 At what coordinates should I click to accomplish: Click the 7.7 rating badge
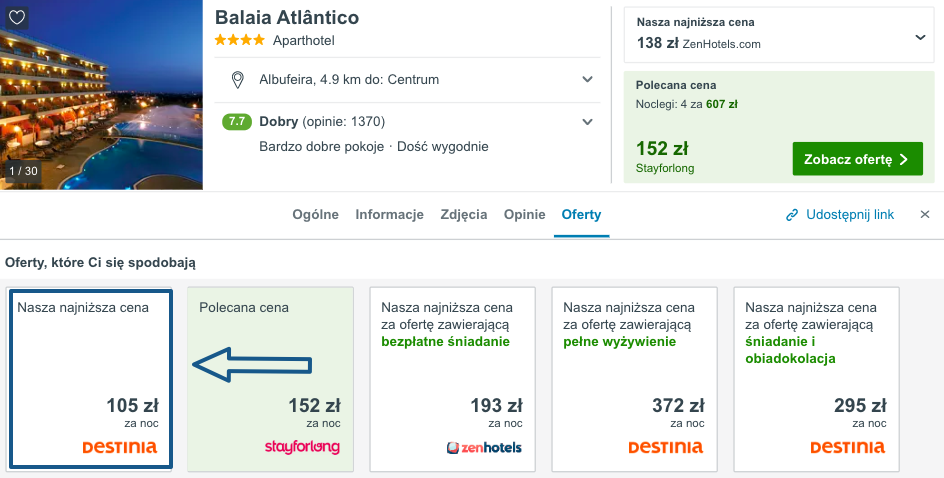point(237,122)
